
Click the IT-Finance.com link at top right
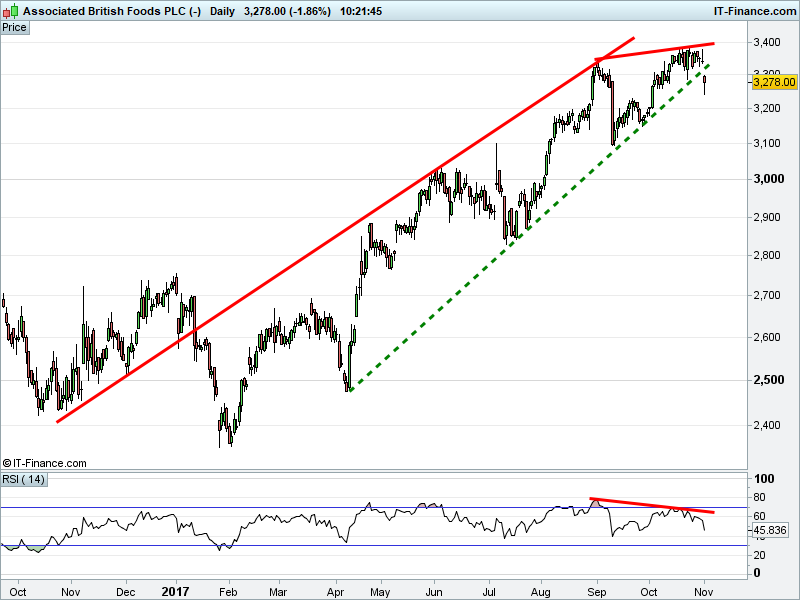[755, 11]
